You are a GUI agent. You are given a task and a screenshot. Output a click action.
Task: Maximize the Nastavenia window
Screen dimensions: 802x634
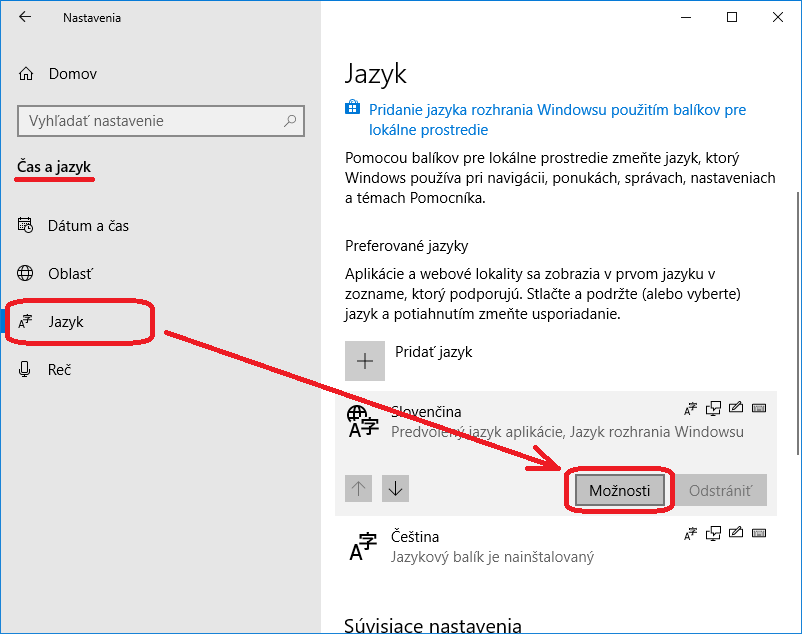click(x=732, y=17)
